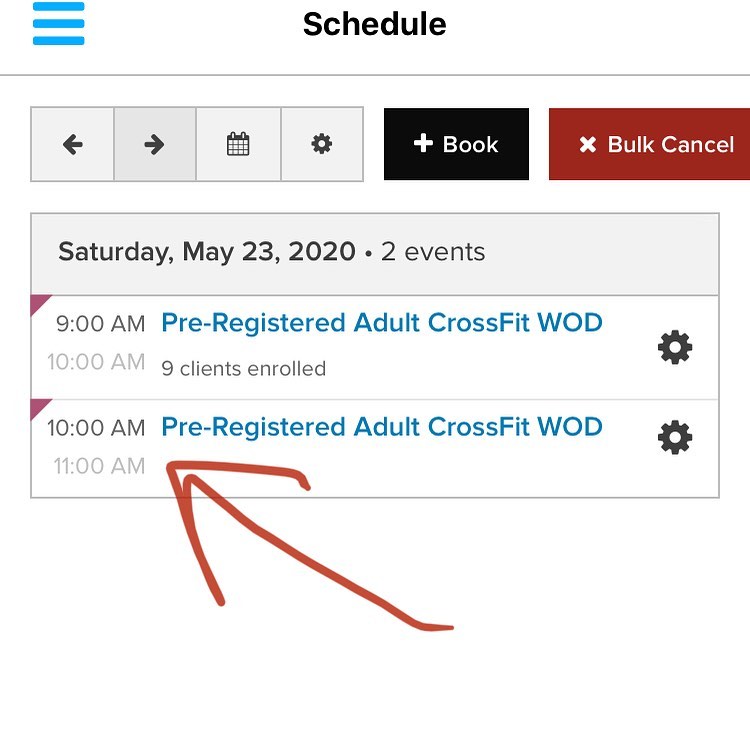This screenshot has height=745, width=750.
Task: Click the "2 events" count in header
Action: pos(432,251)
